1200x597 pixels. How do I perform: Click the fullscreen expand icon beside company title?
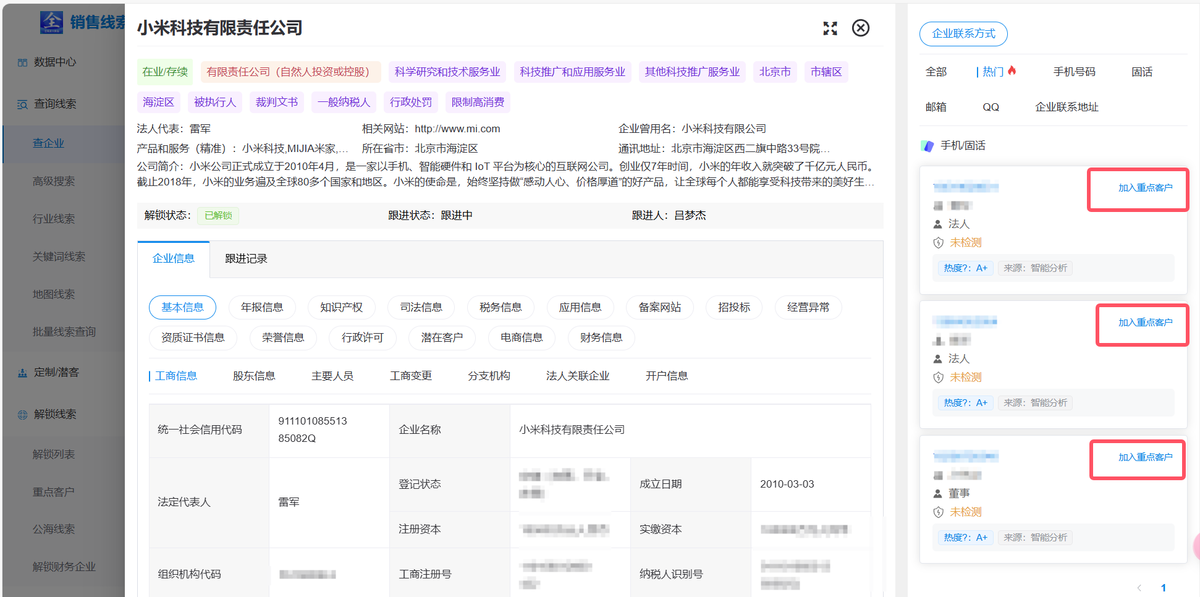point(829,28)
